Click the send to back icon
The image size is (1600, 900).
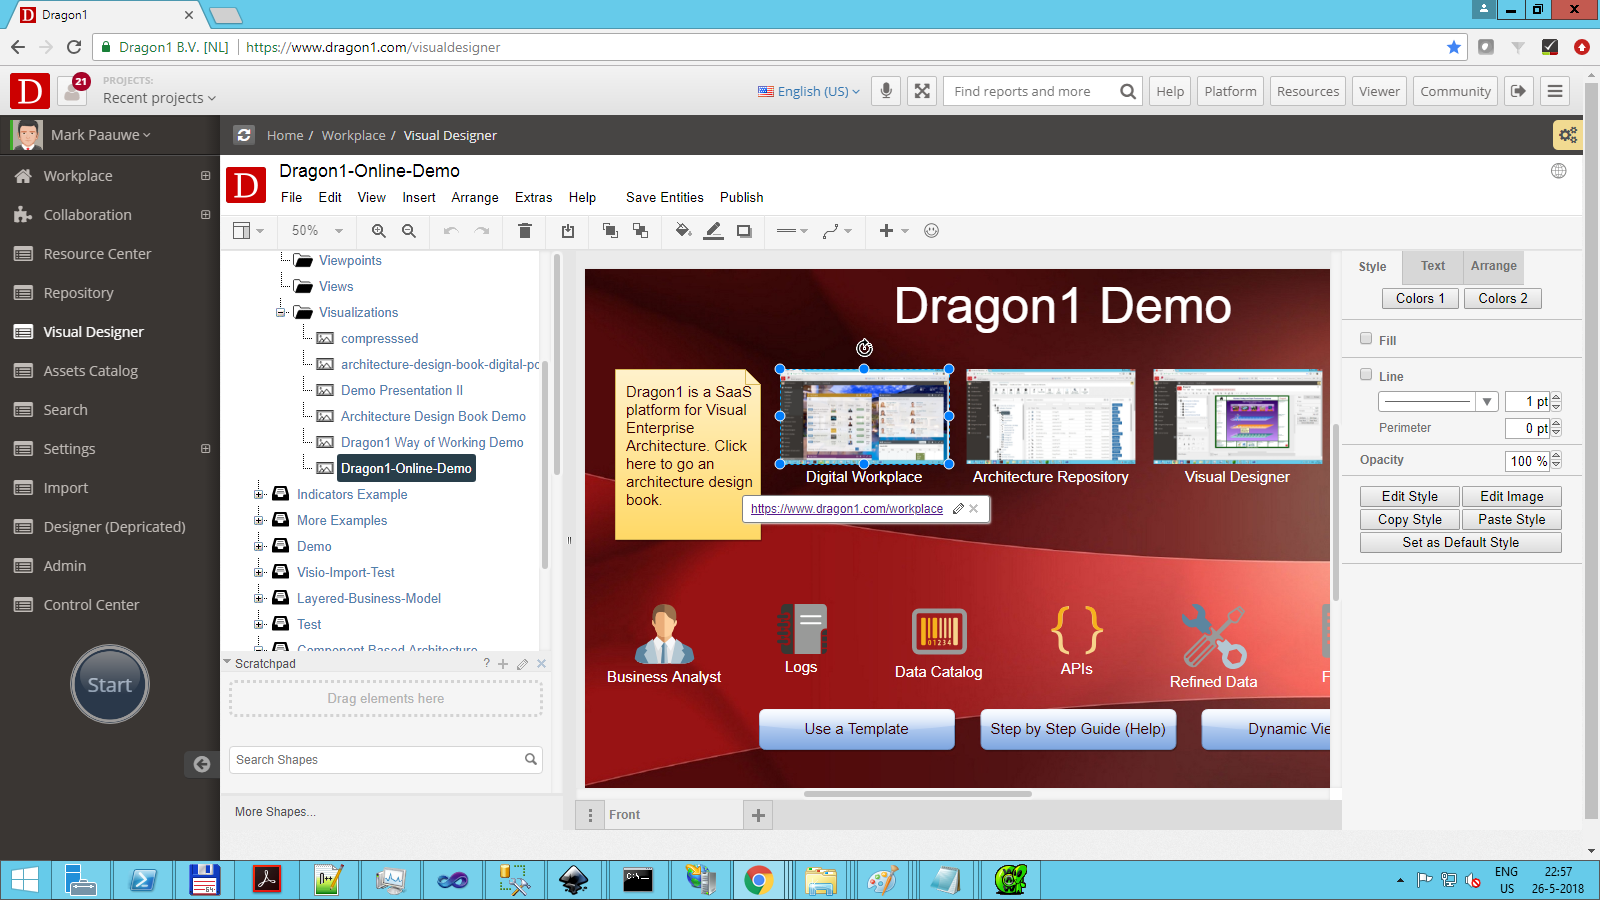(640, 231)
